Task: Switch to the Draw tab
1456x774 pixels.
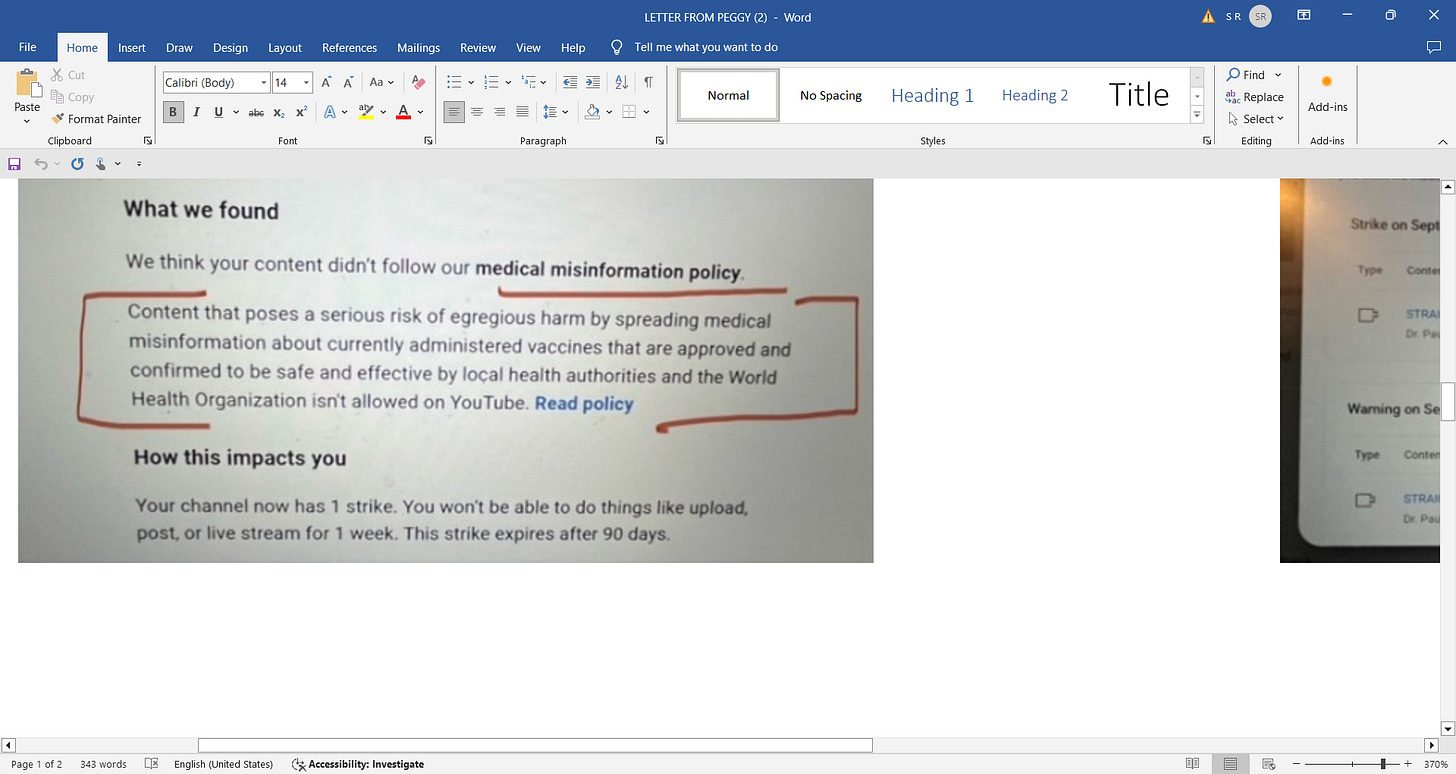Action: [x=179, y=47]
